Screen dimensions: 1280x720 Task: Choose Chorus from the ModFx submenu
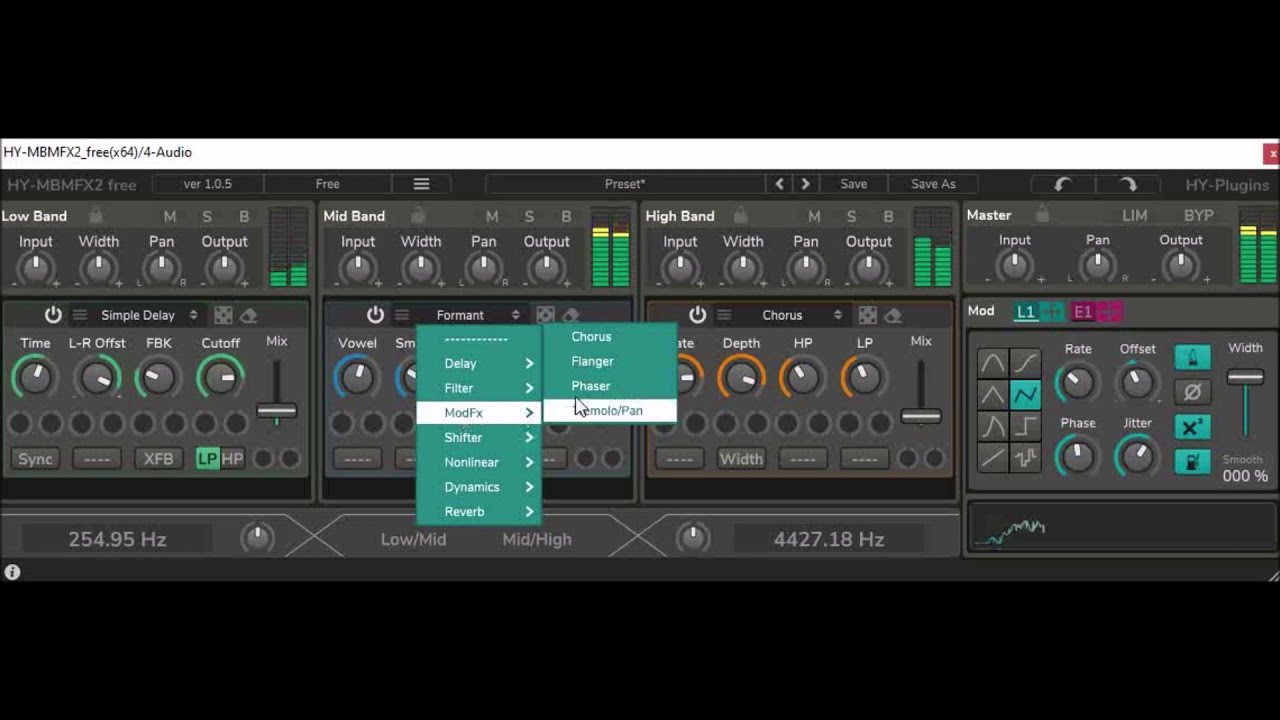(x=610, y=337)
